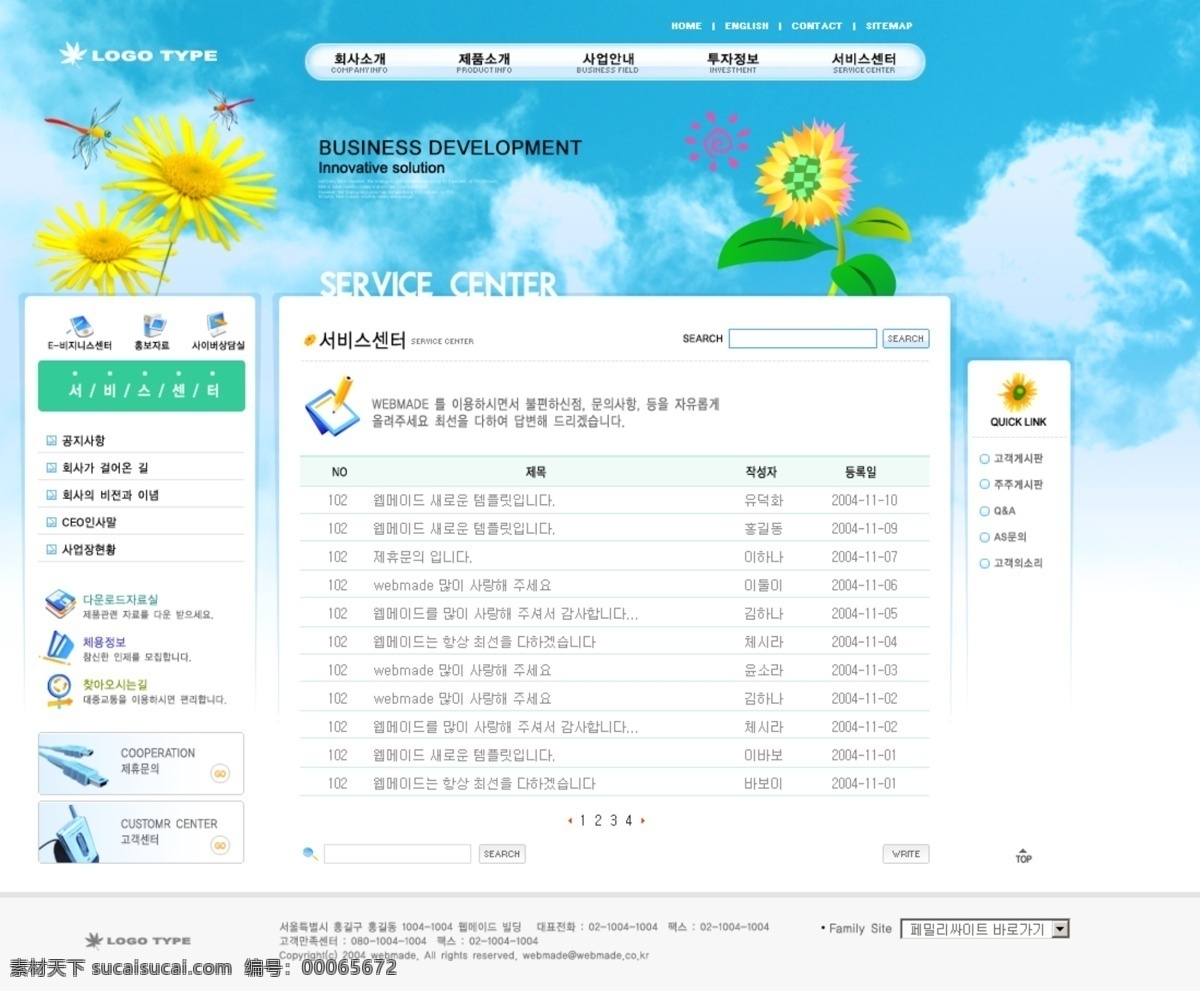Click arrow icon beside CEO인사말
Screen dimensions: 1200x991
click(x=51, y=523)
